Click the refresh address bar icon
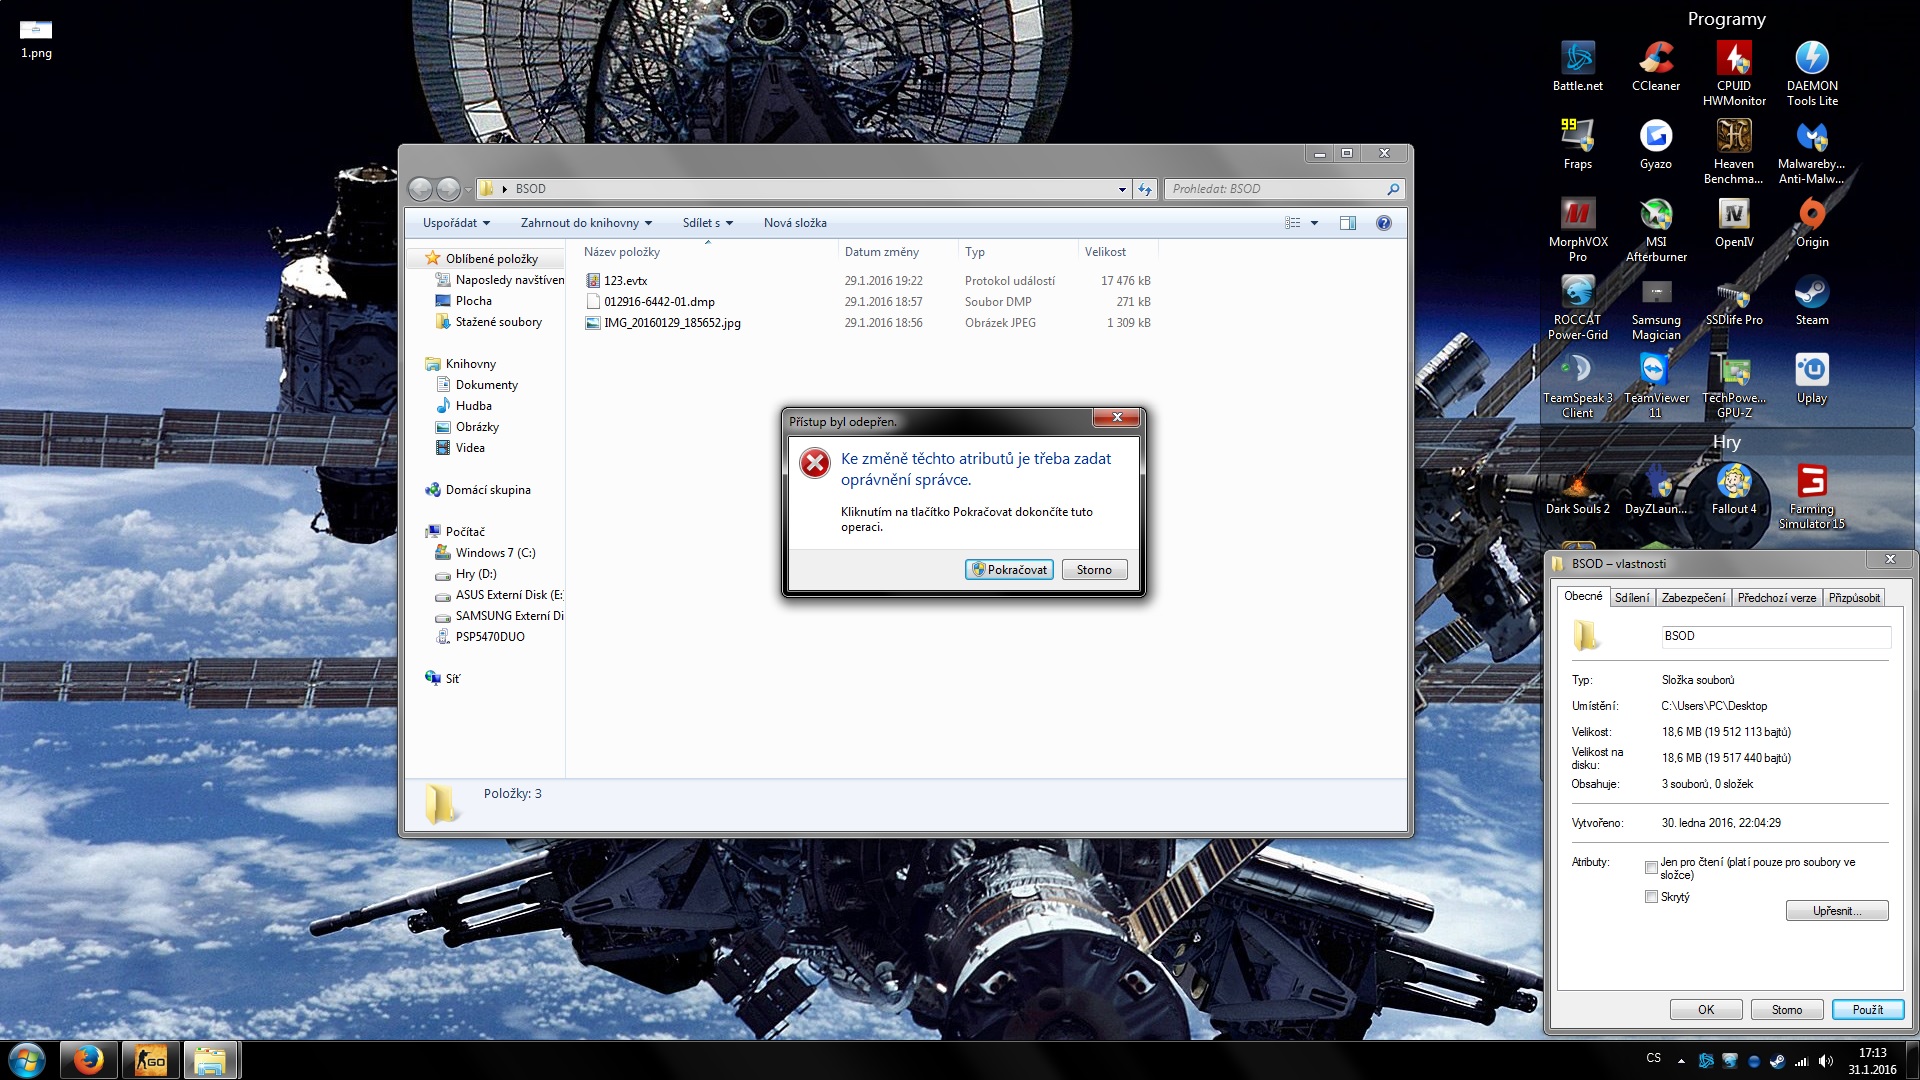This screenshot has height=1080, width=1920. tap(1145, 189)
